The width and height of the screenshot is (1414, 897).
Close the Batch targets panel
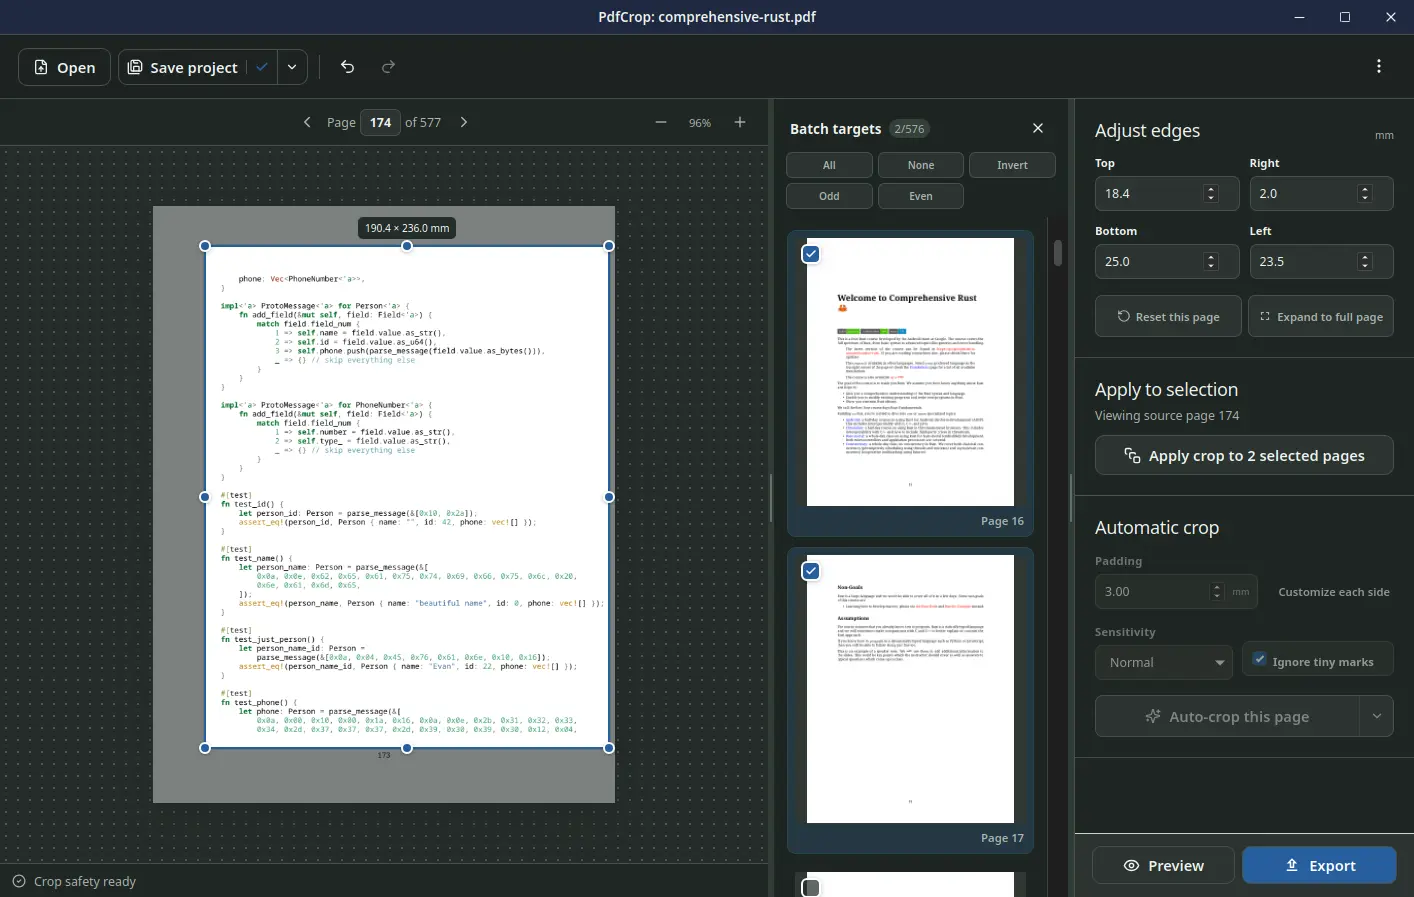pos(1038,128)
